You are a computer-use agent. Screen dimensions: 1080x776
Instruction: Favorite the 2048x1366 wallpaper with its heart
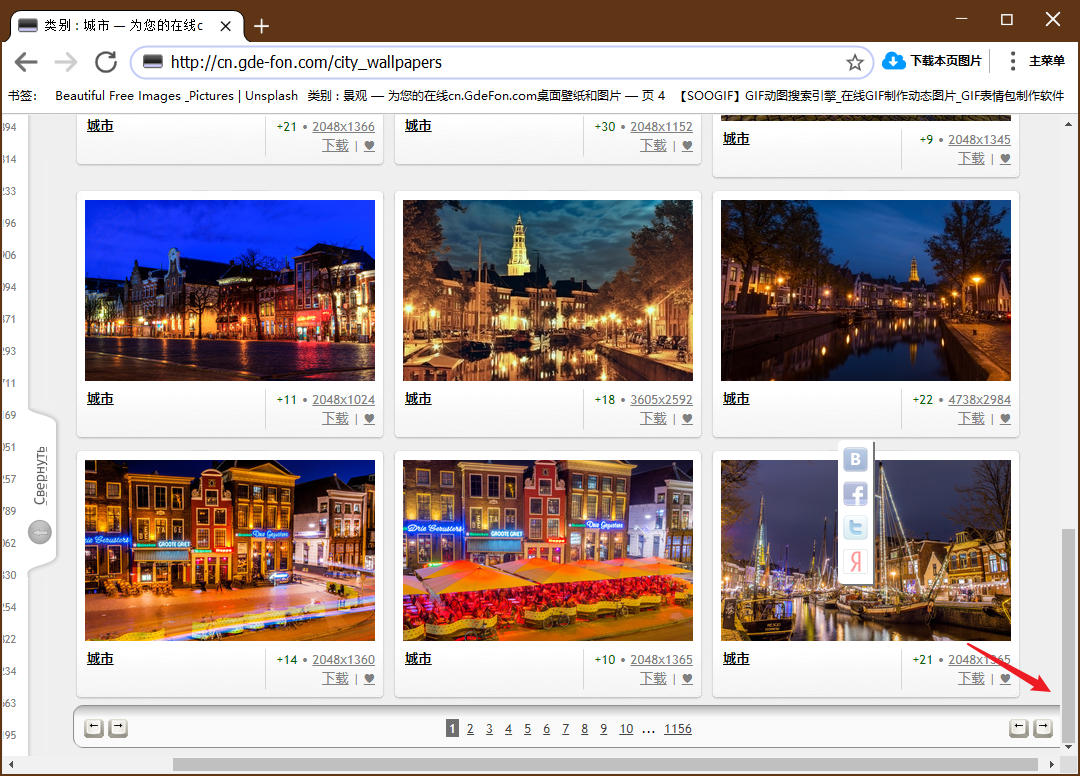point(369,146)
